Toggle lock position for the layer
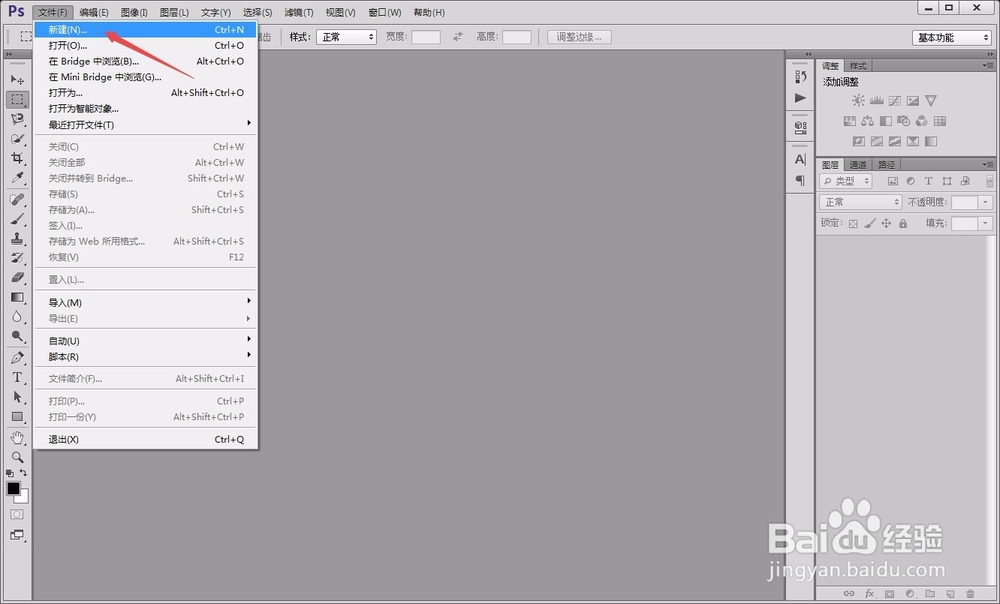This screenshot has height=604, width=1000. [x=886, y=223]
